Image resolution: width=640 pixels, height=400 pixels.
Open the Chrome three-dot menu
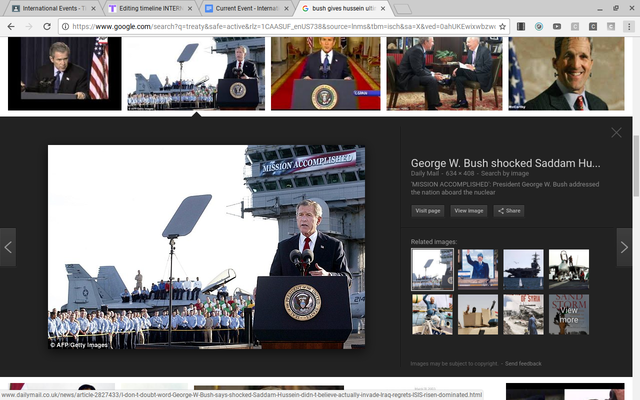pos(629,27)
